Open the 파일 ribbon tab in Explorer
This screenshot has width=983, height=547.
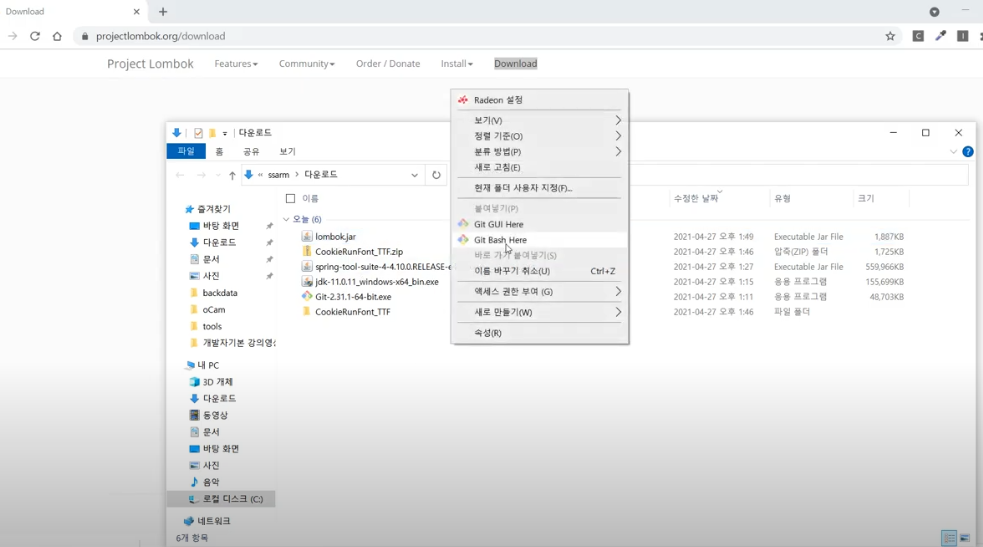tap(186, 152)
